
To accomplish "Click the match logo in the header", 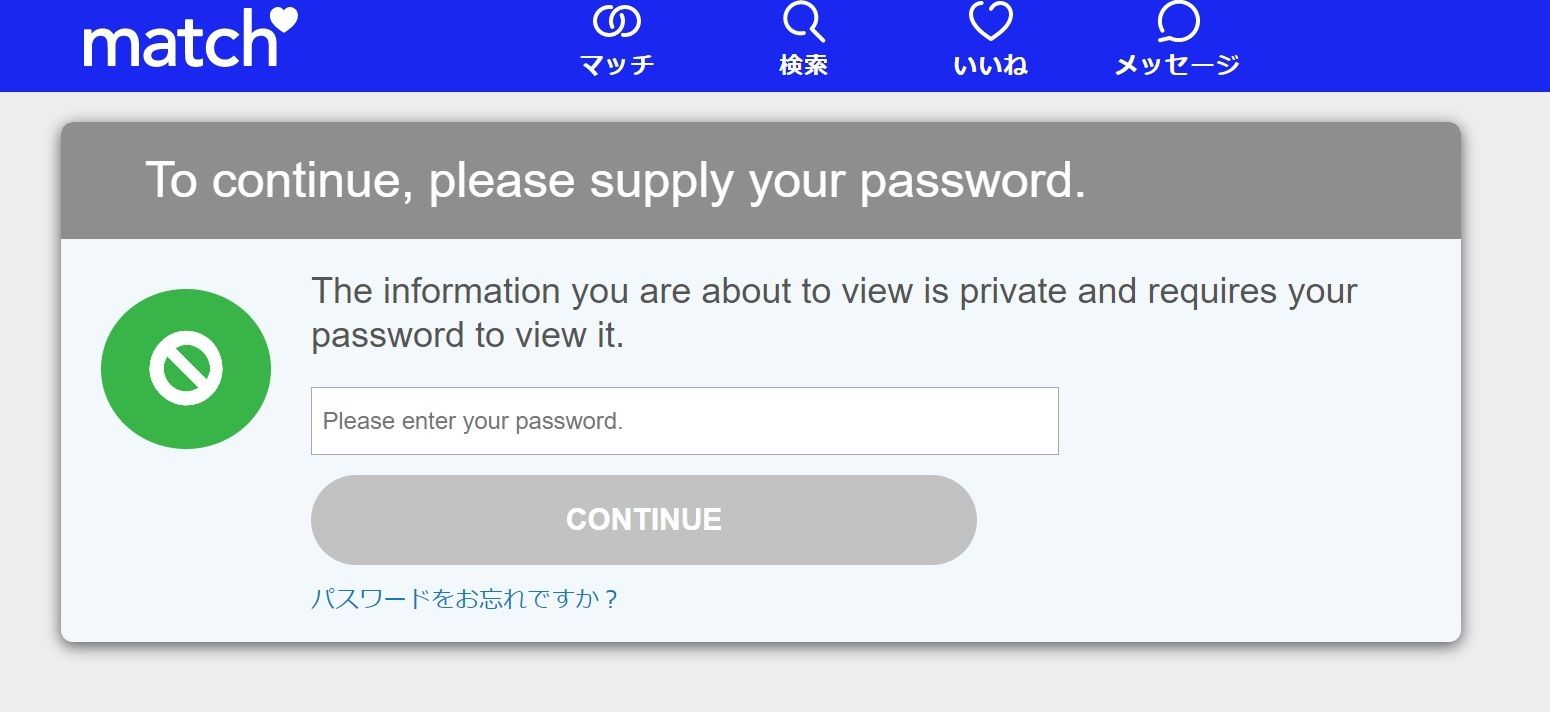I will pos(190,38).
